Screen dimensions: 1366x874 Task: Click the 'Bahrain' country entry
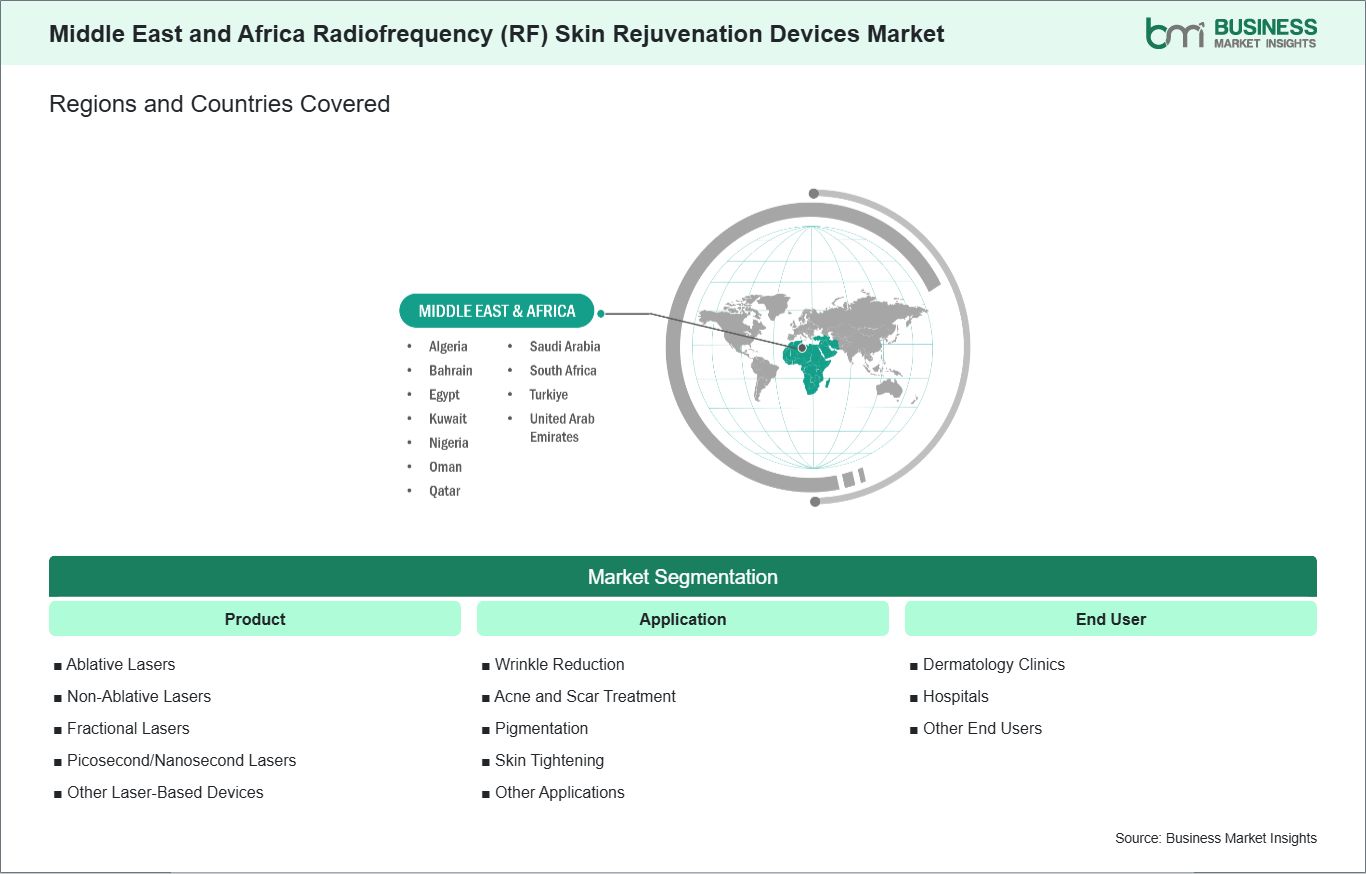tap(451, 370)
